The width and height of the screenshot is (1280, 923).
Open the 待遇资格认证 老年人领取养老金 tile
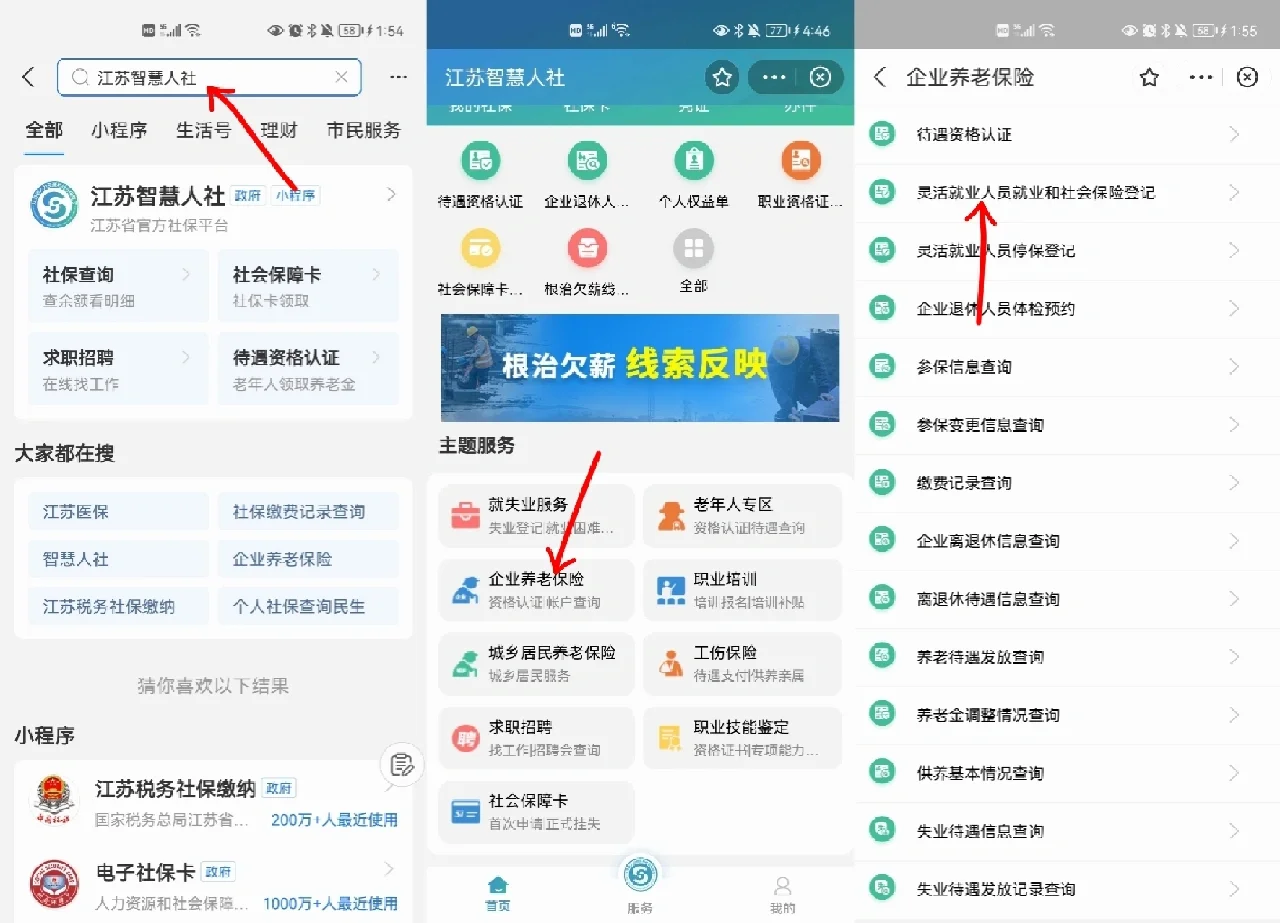pos(308,369)
